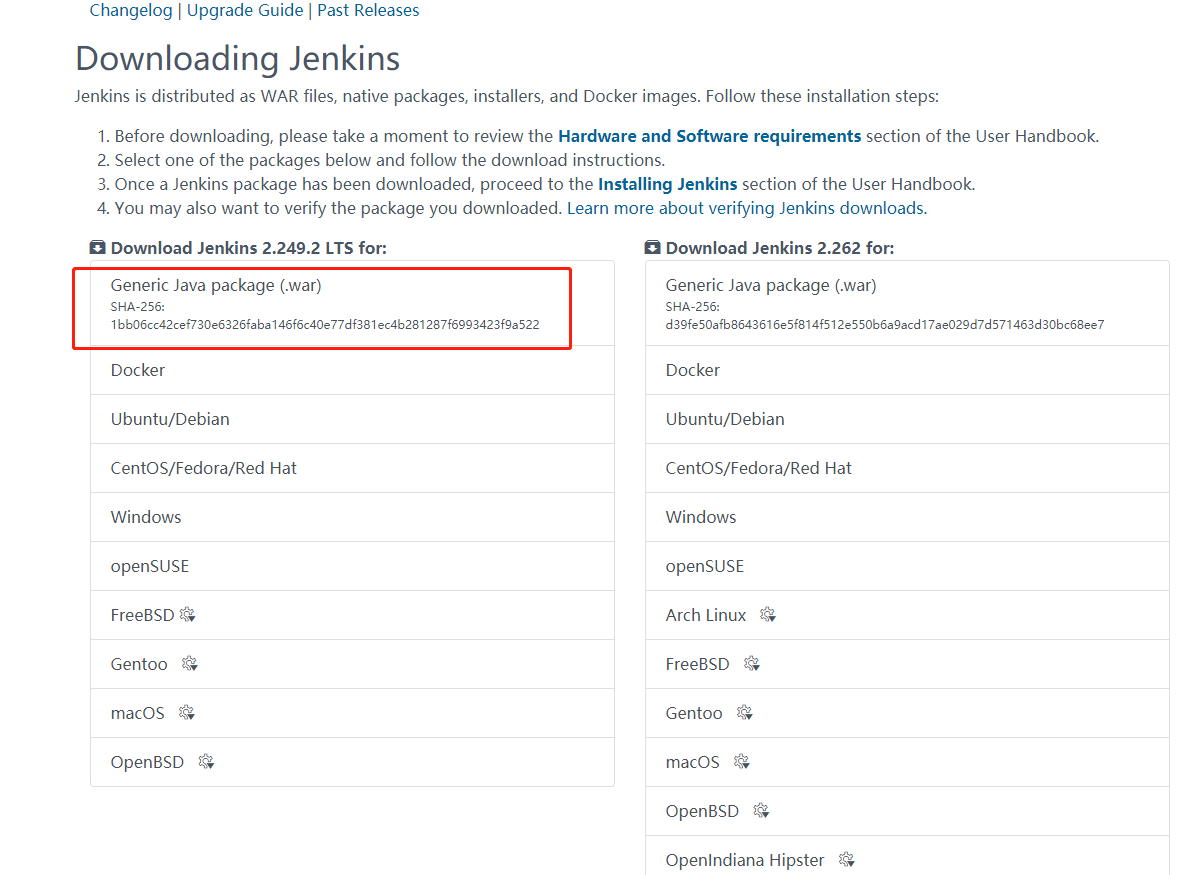Select the 2.262 SHA-256 hash starting d39fe50a

click(885, 325)
